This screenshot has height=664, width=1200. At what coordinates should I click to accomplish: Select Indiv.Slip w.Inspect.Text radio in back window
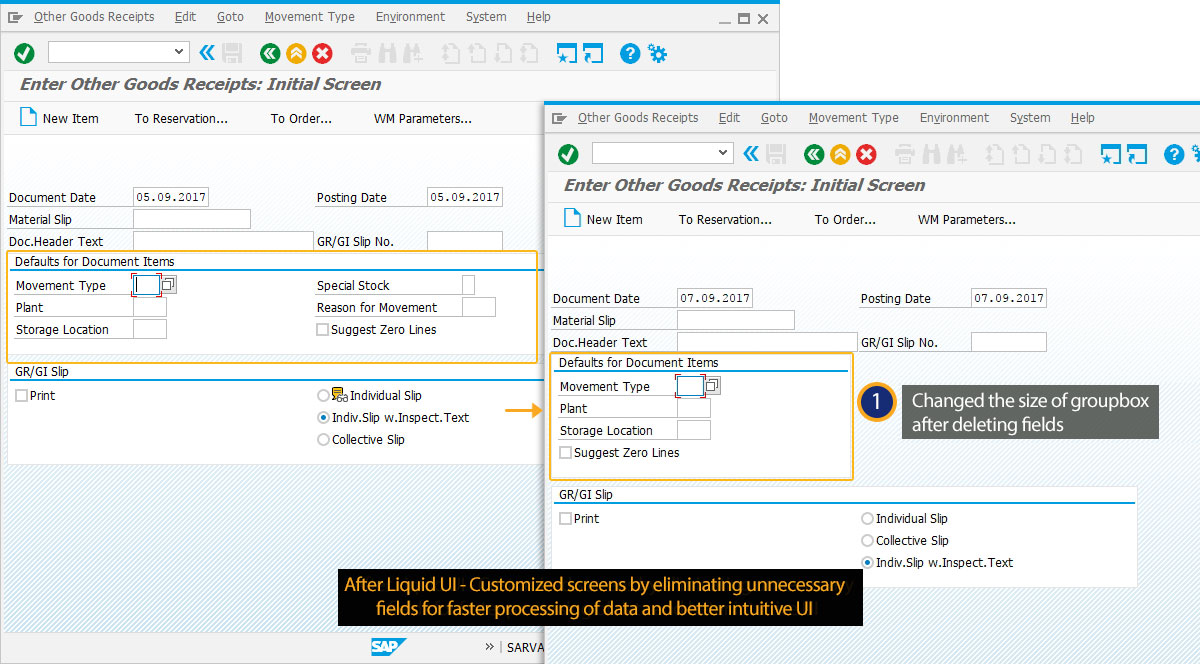point(322,417)
